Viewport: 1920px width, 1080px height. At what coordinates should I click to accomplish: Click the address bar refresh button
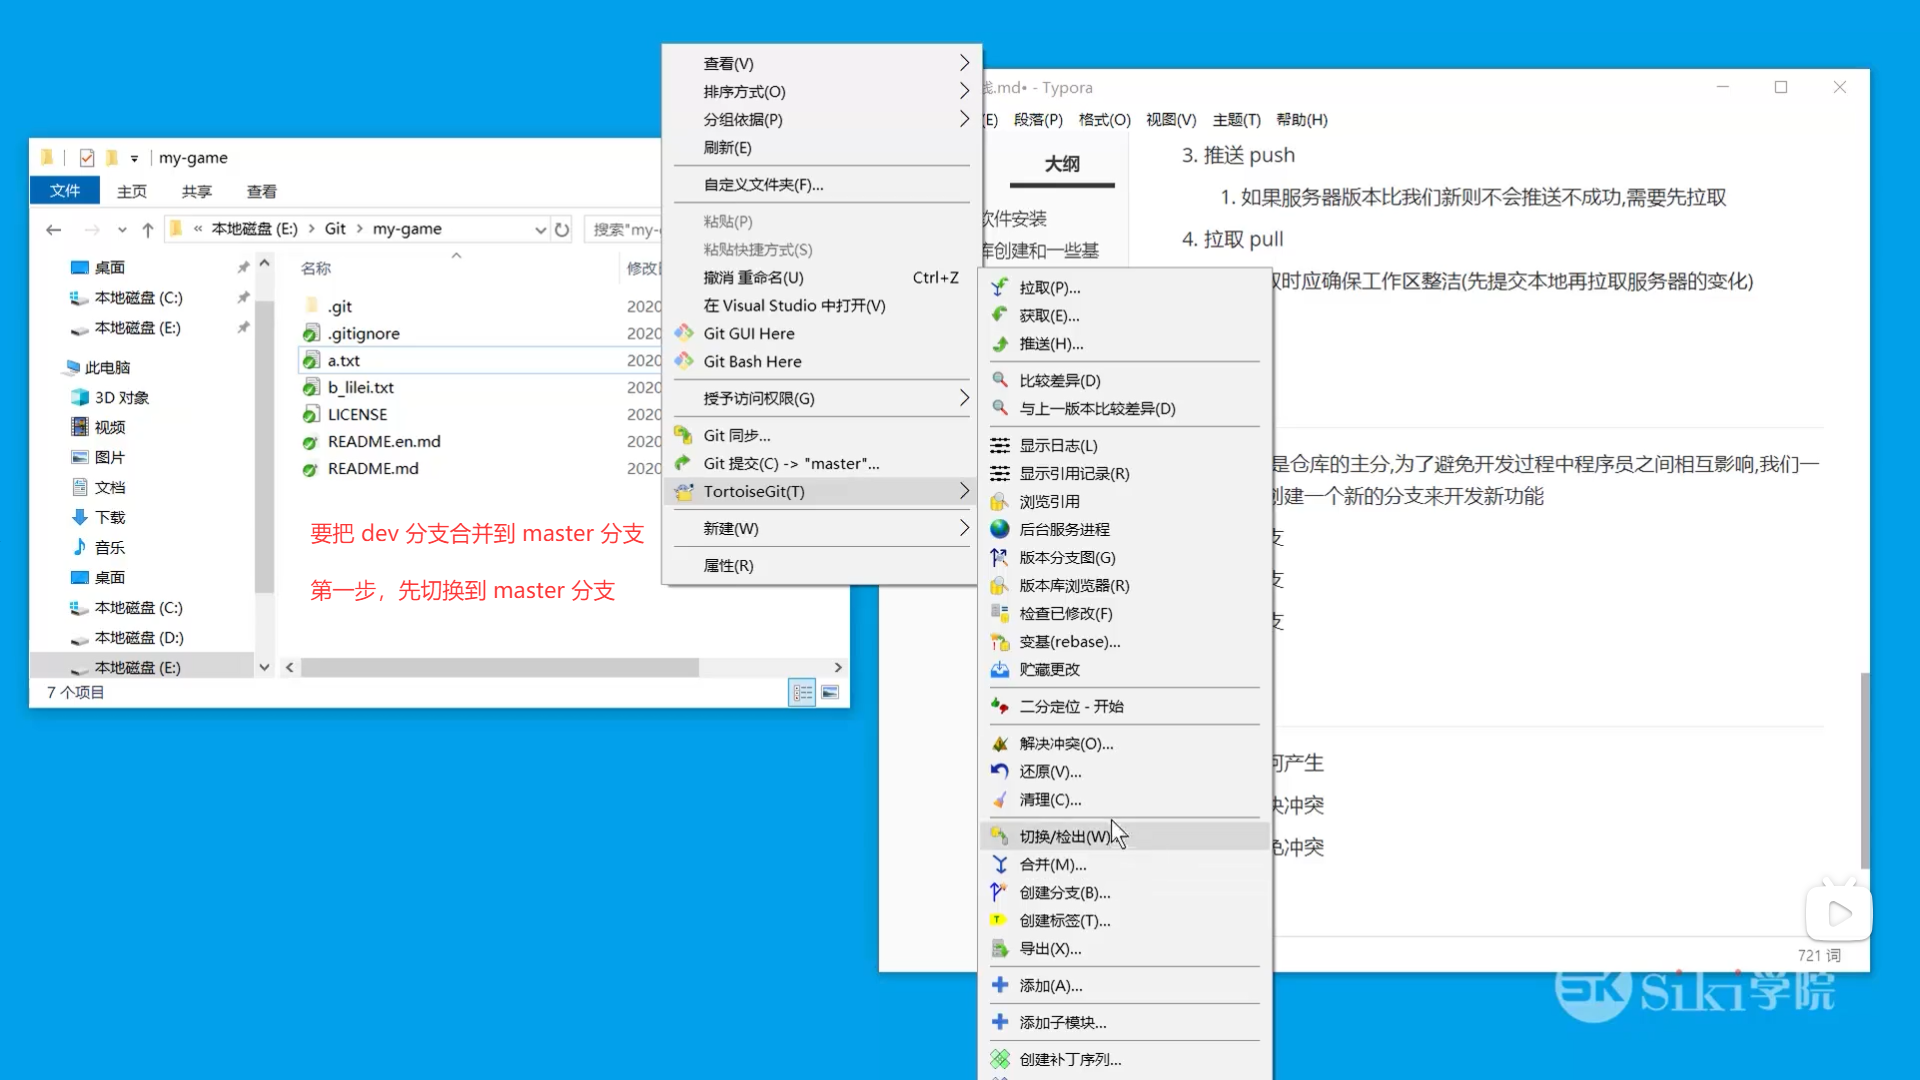[x=562, y=228]
